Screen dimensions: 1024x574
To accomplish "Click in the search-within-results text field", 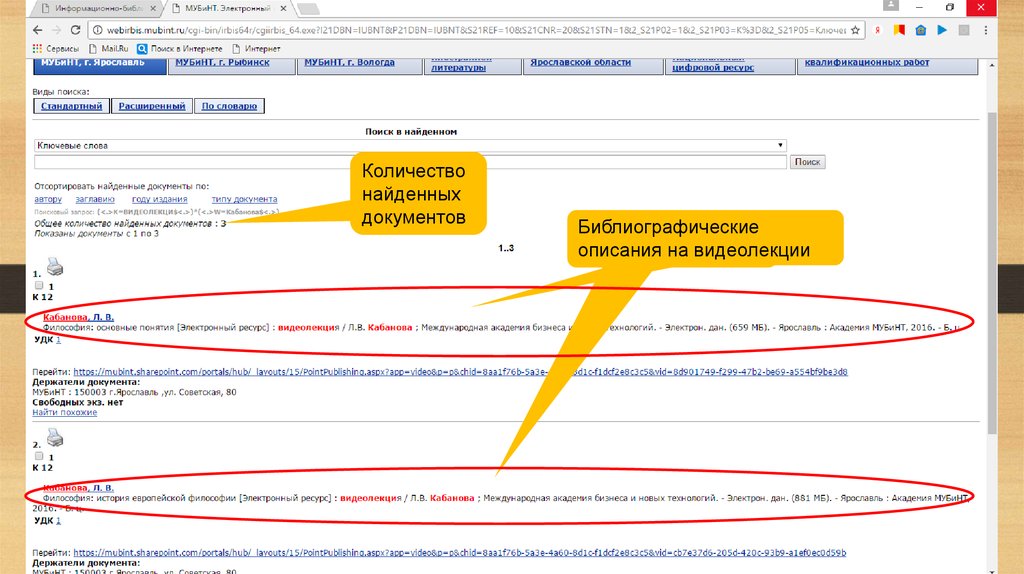I will click(410, 162).
